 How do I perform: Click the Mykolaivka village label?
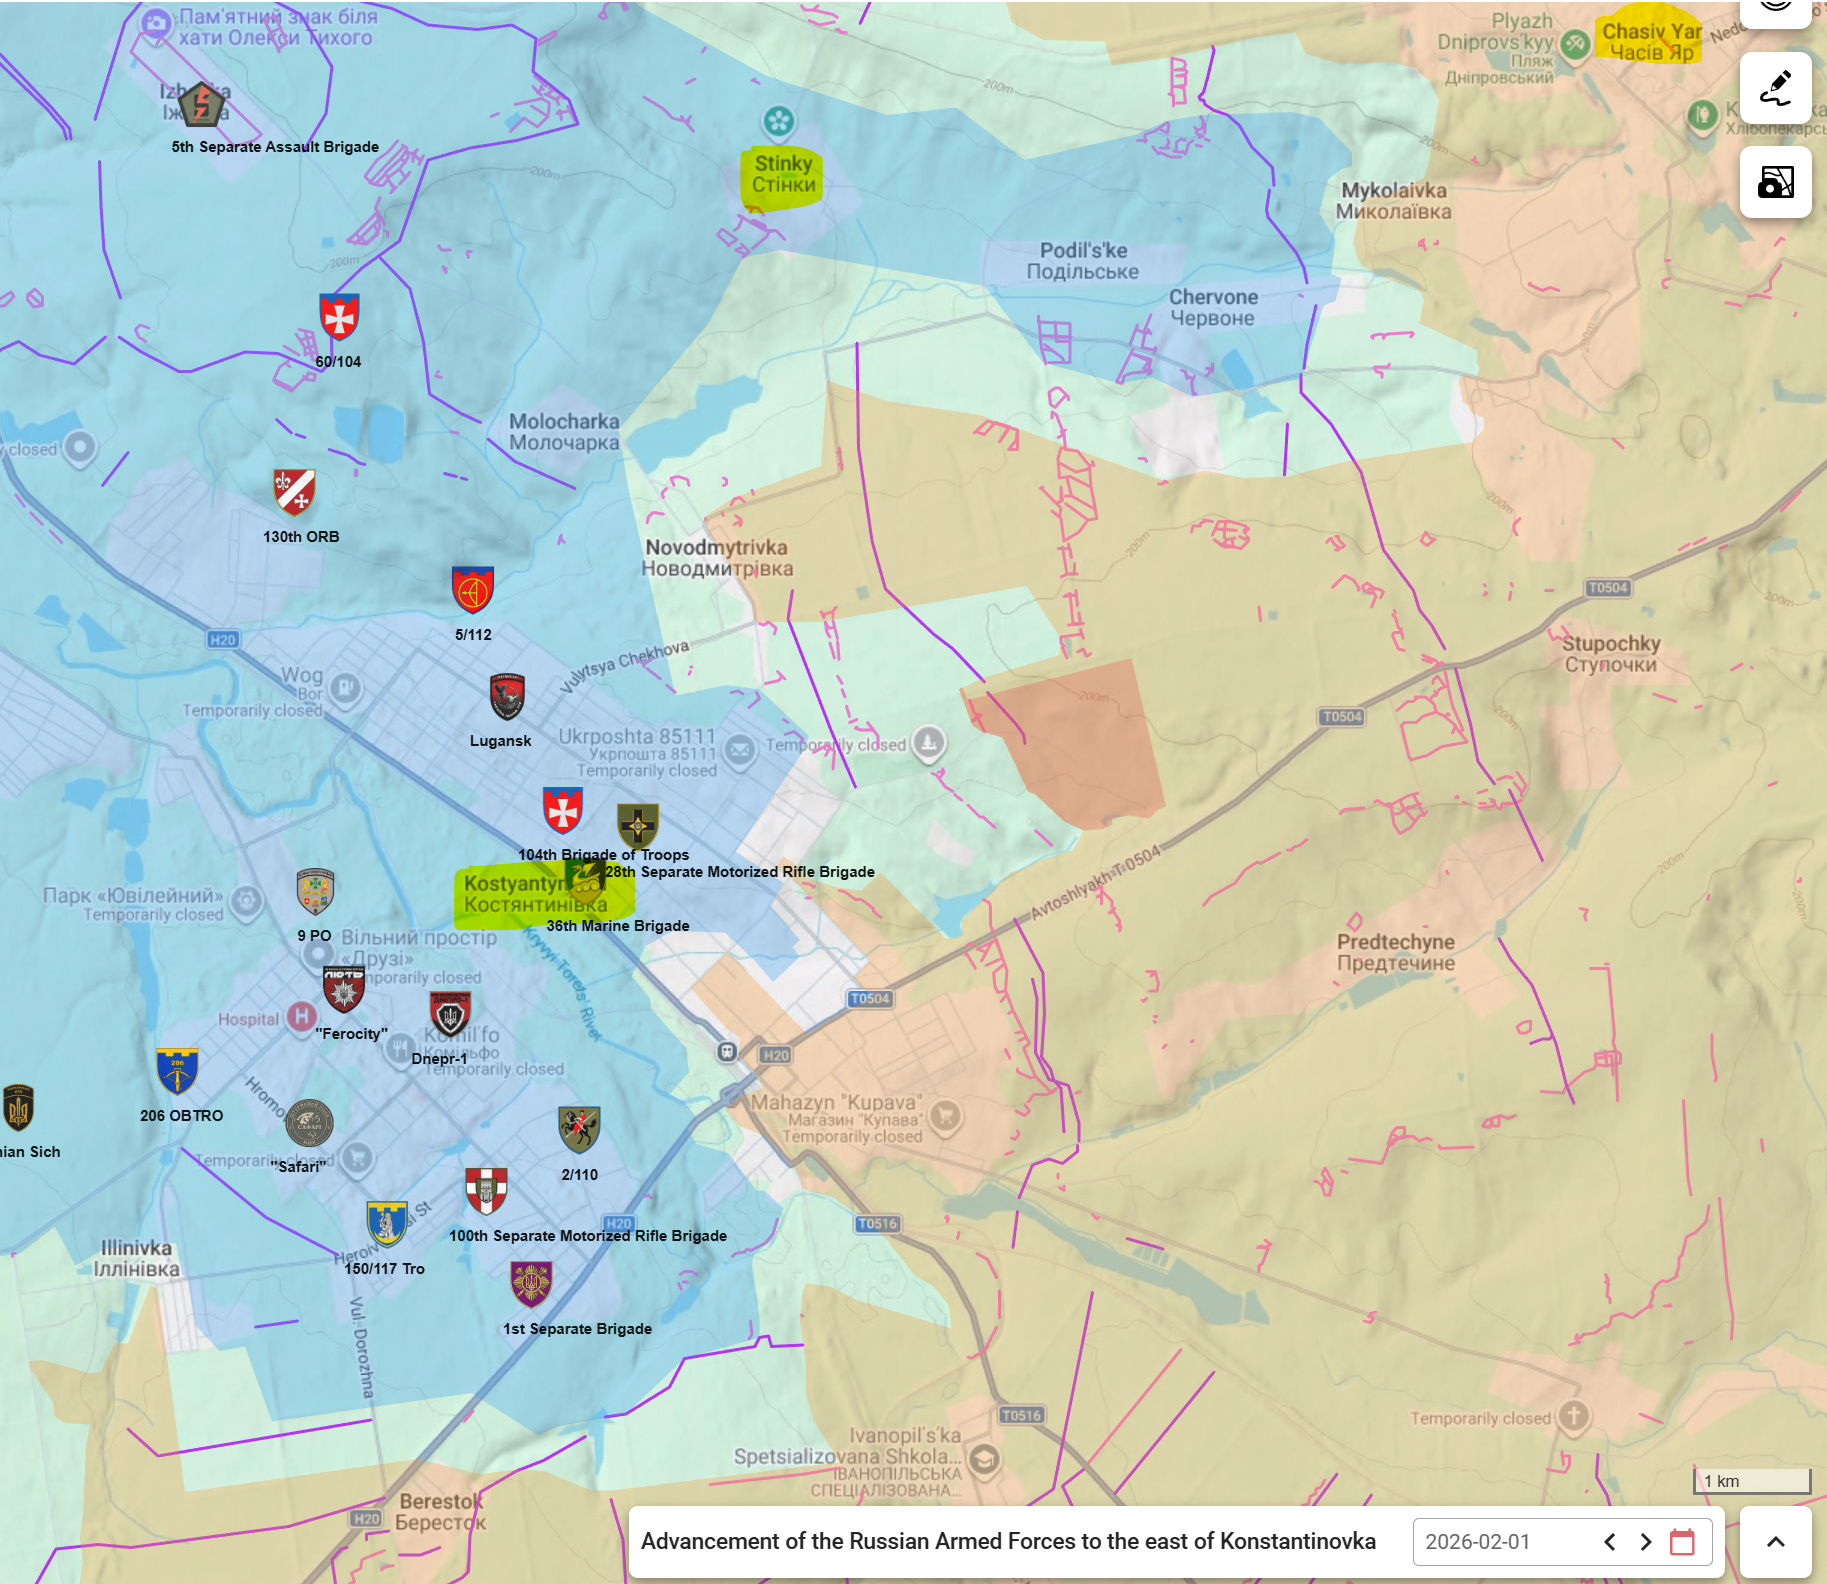click(x=1394, y=201)
